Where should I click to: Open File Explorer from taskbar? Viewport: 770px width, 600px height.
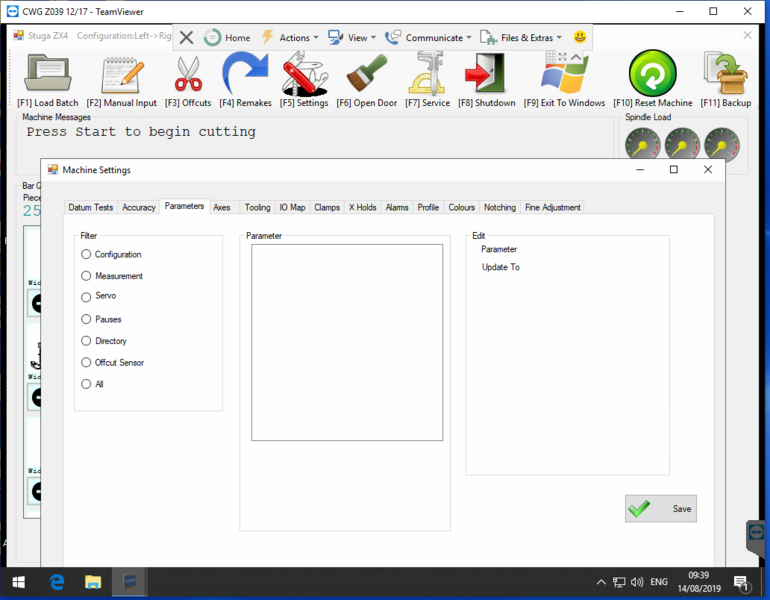pos(93,582)
